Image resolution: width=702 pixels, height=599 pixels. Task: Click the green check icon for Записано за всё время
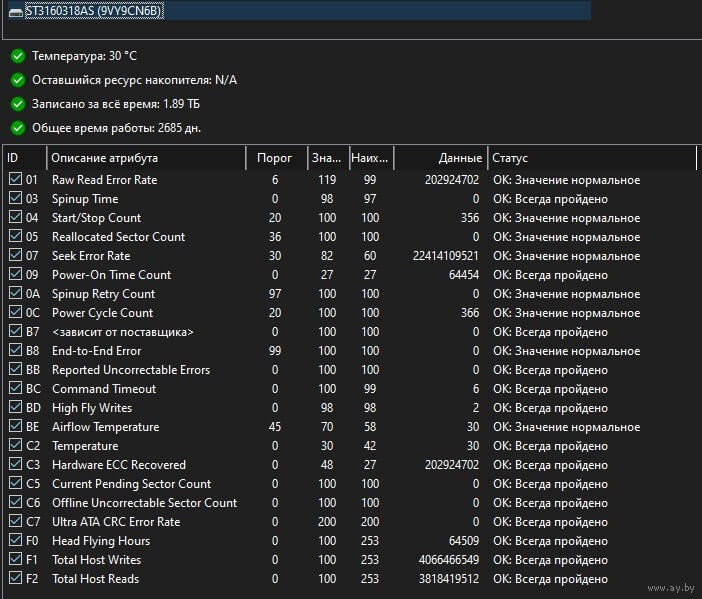(x=18, y=104)
